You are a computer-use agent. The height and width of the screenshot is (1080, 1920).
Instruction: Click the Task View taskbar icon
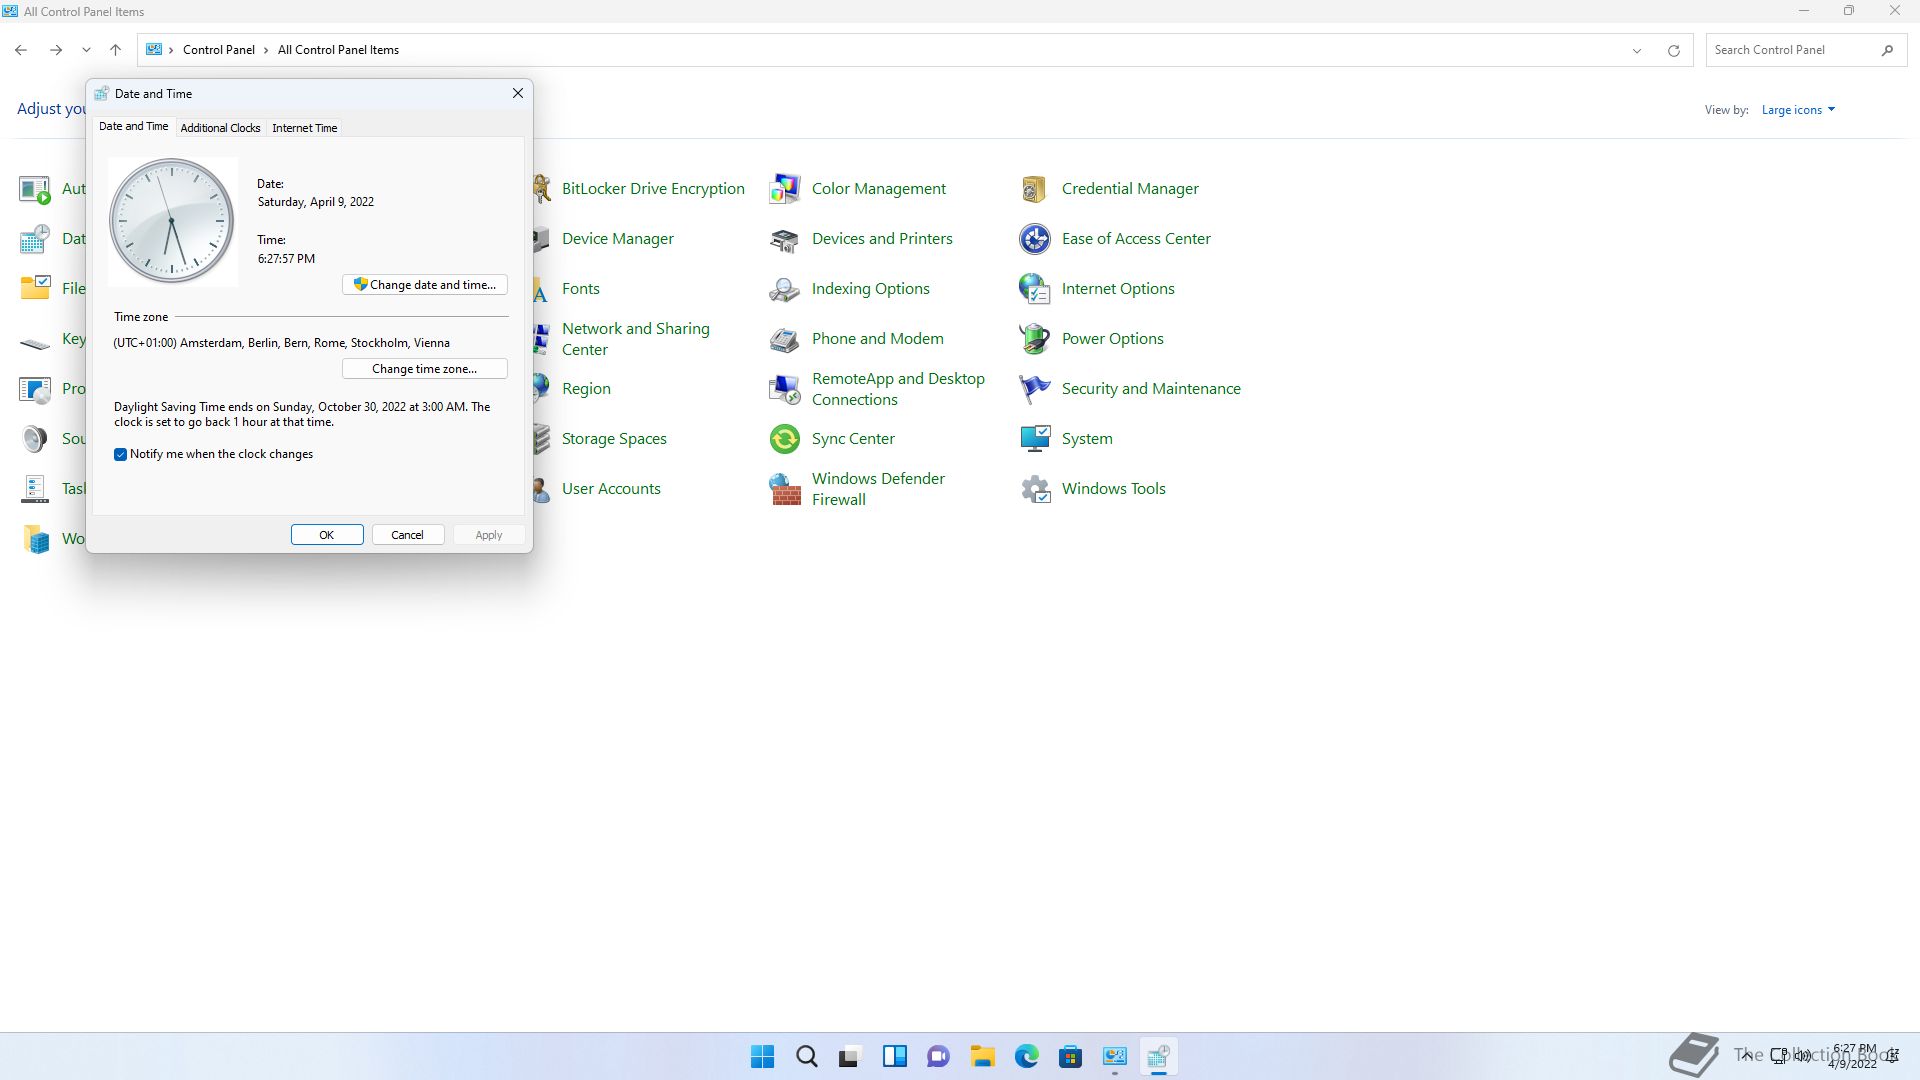coord(850,1056)
